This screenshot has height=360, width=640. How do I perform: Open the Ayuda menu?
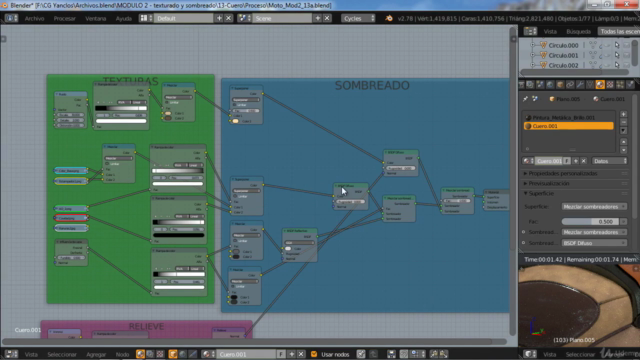[x=124, y=18]
